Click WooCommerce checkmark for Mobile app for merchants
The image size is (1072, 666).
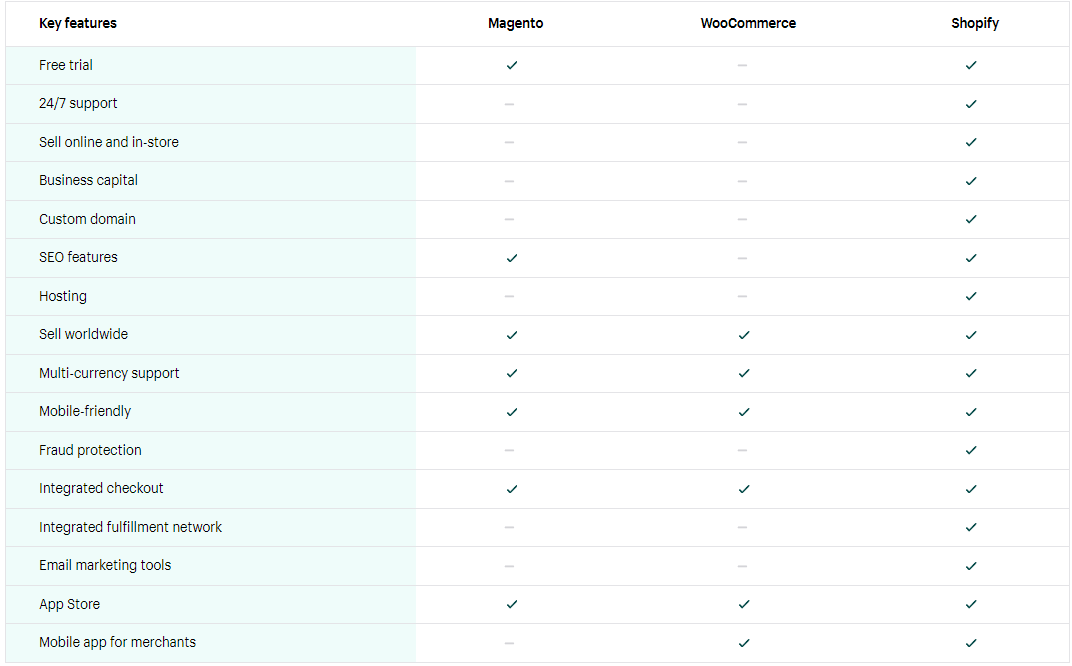point(744,643)
